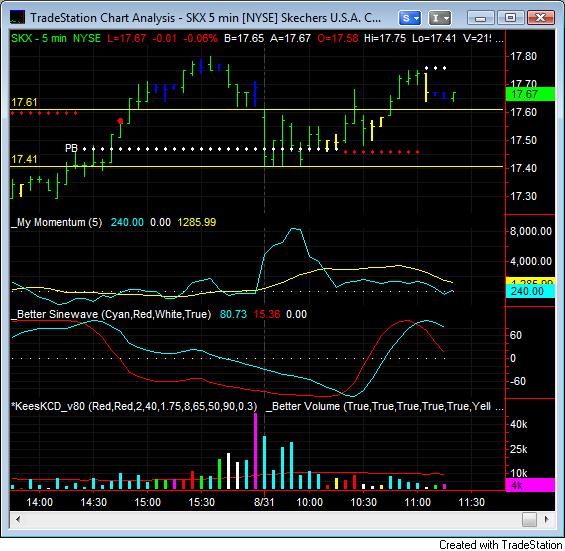Open the gray I interval-link dropdown
Viewport: 565px width, 551px height.
[440, 18]
